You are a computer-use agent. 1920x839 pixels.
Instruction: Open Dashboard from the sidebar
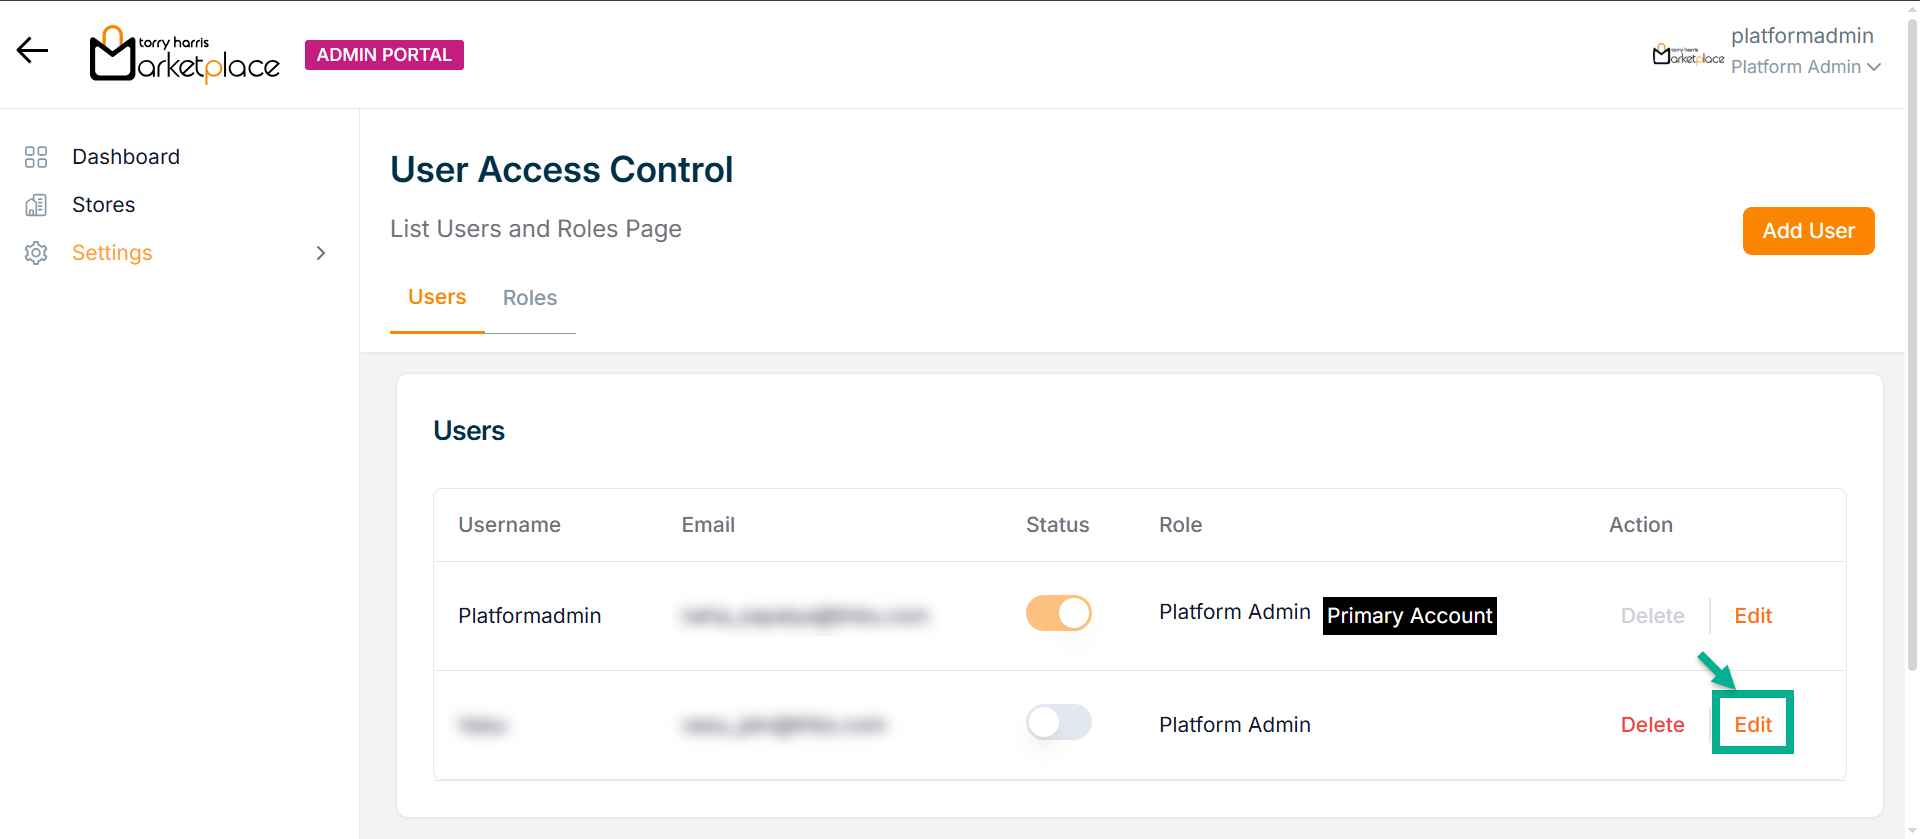click(x=126, y=157)
